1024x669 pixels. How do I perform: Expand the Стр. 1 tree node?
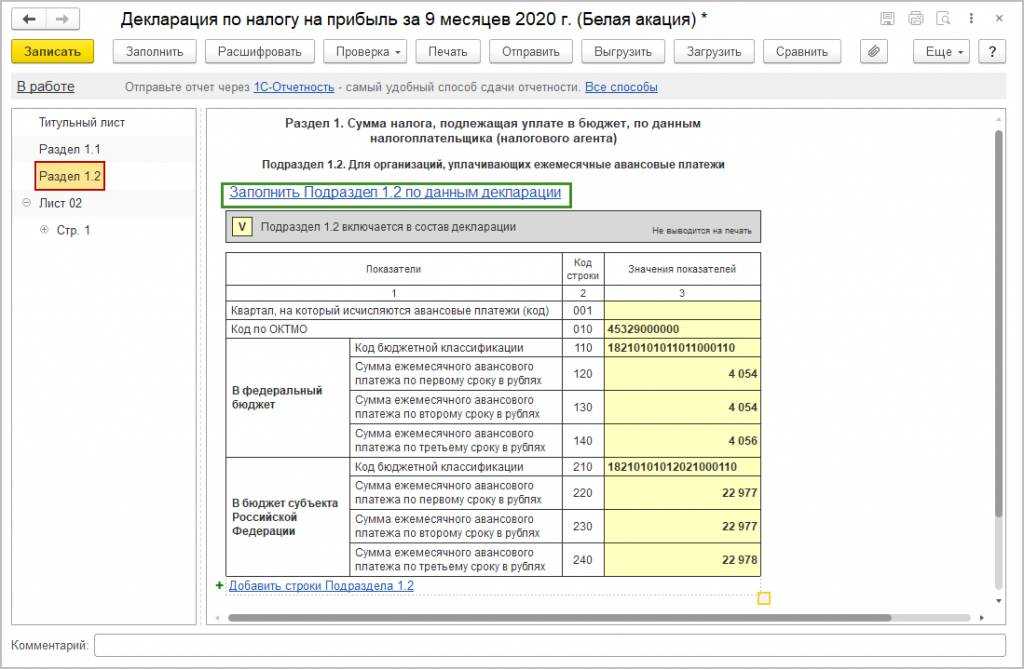tap(44, 230)
